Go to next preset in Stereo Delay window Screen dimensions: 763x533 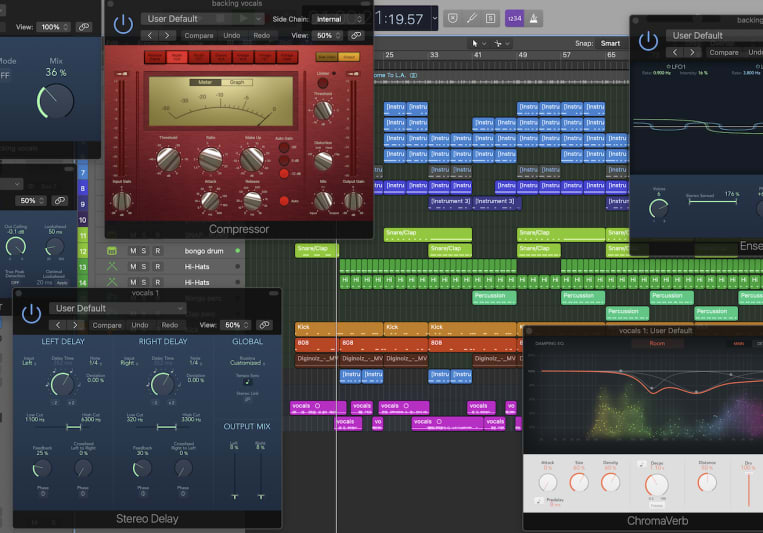[x=75, y=325]
